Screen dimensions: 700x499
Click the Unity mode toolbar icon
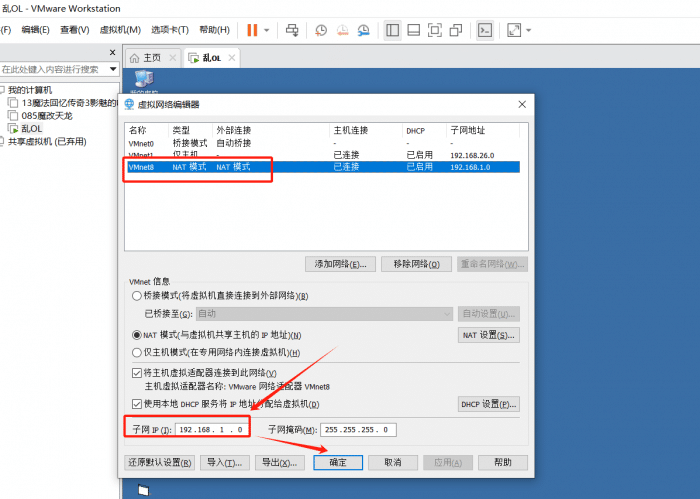(x=456, y=30)
